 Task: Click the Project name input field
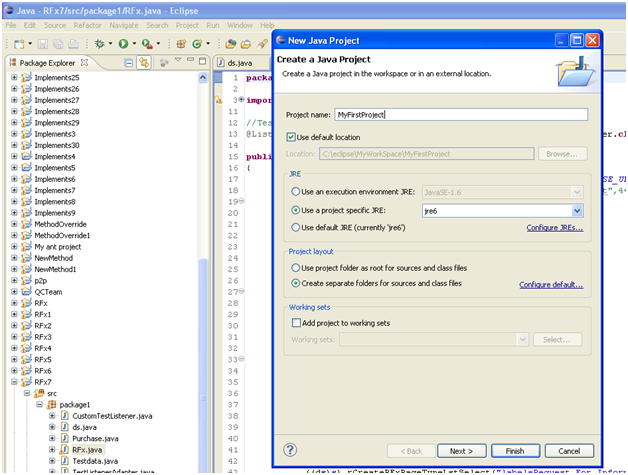461,115
